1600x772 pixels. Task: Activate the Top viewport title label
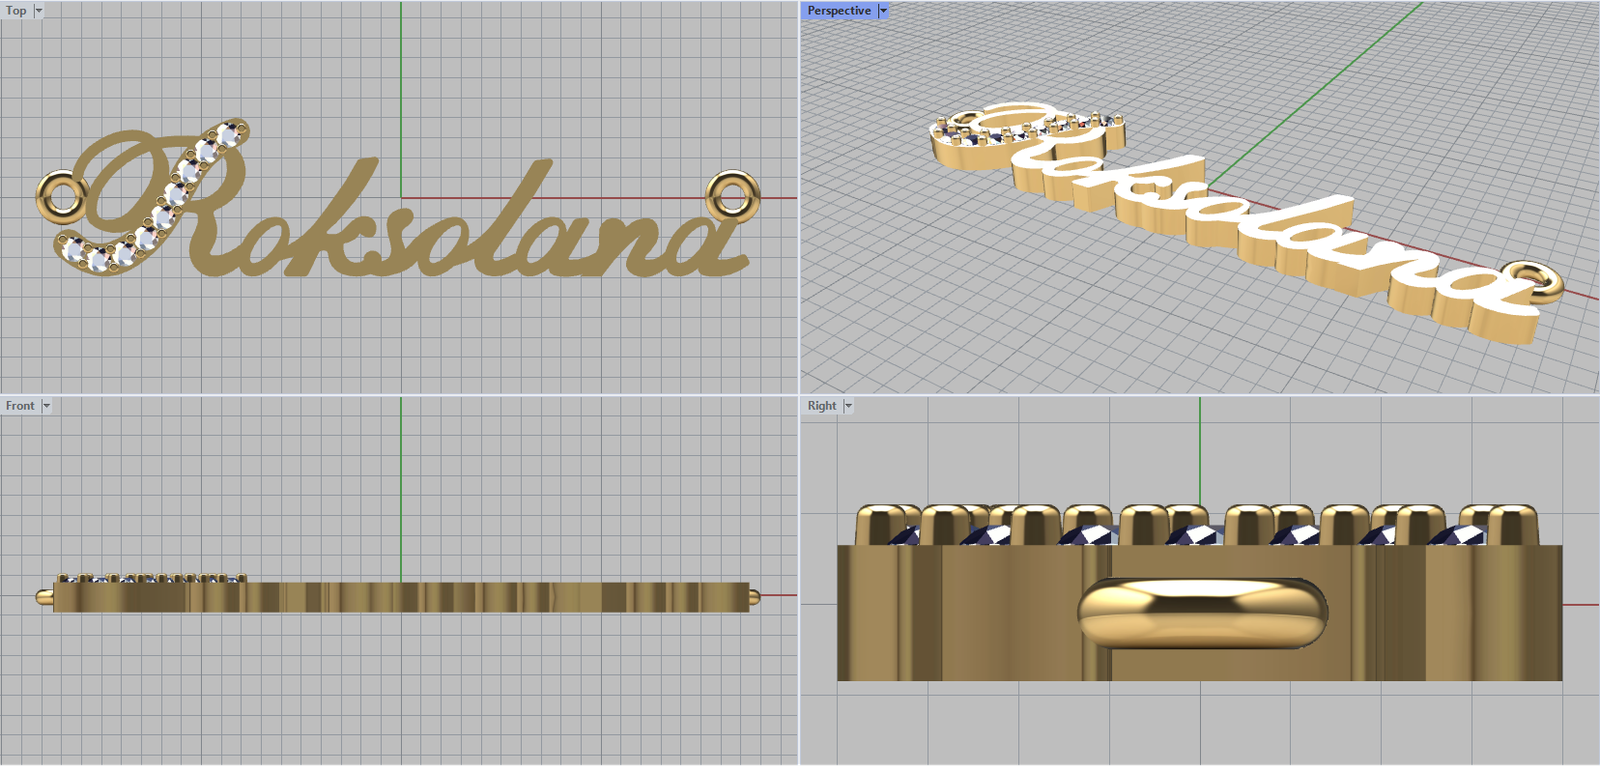tap(16, 11)
